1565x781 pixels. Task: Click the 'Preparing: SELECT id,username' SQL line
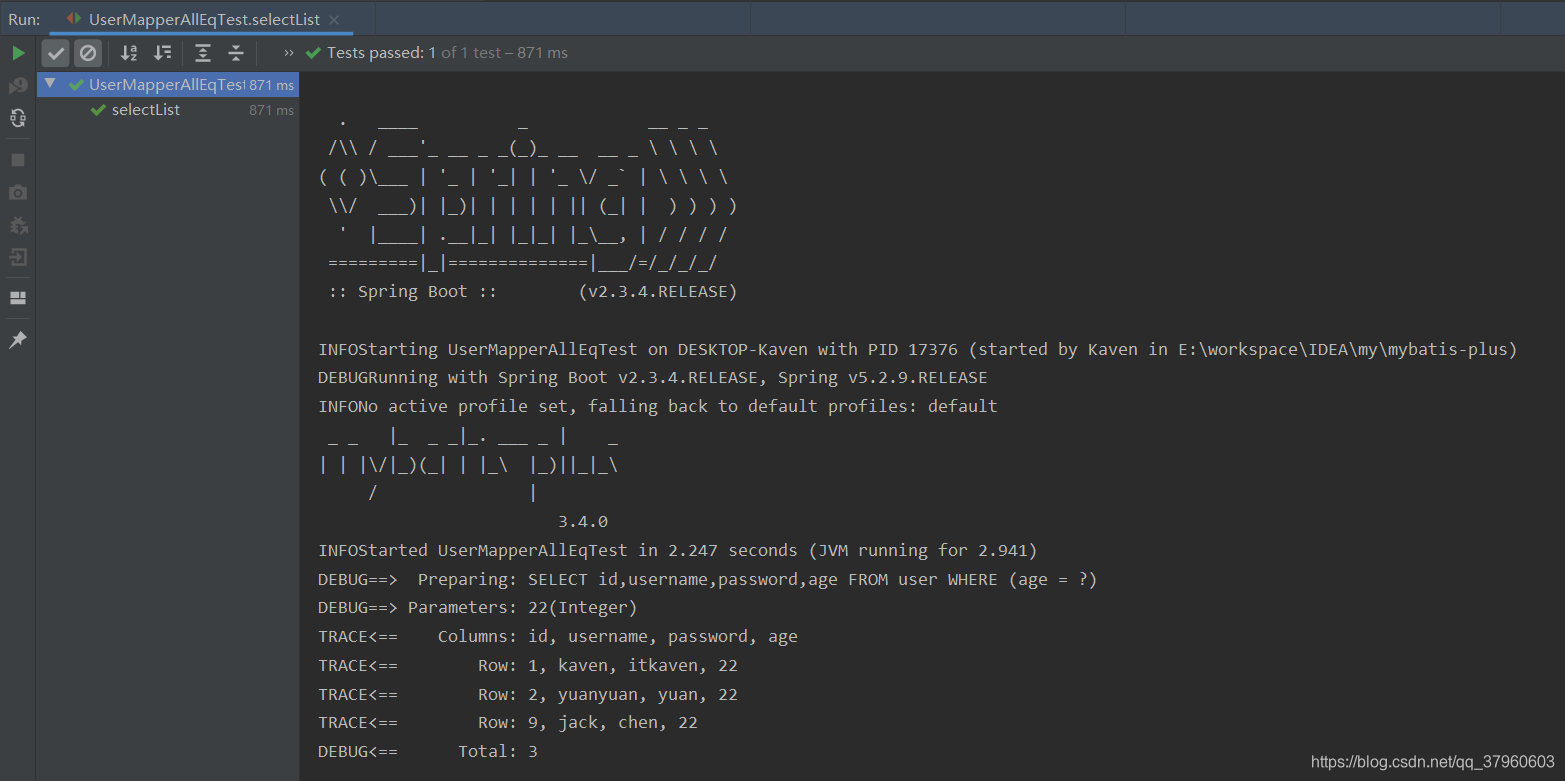point(708,580)
